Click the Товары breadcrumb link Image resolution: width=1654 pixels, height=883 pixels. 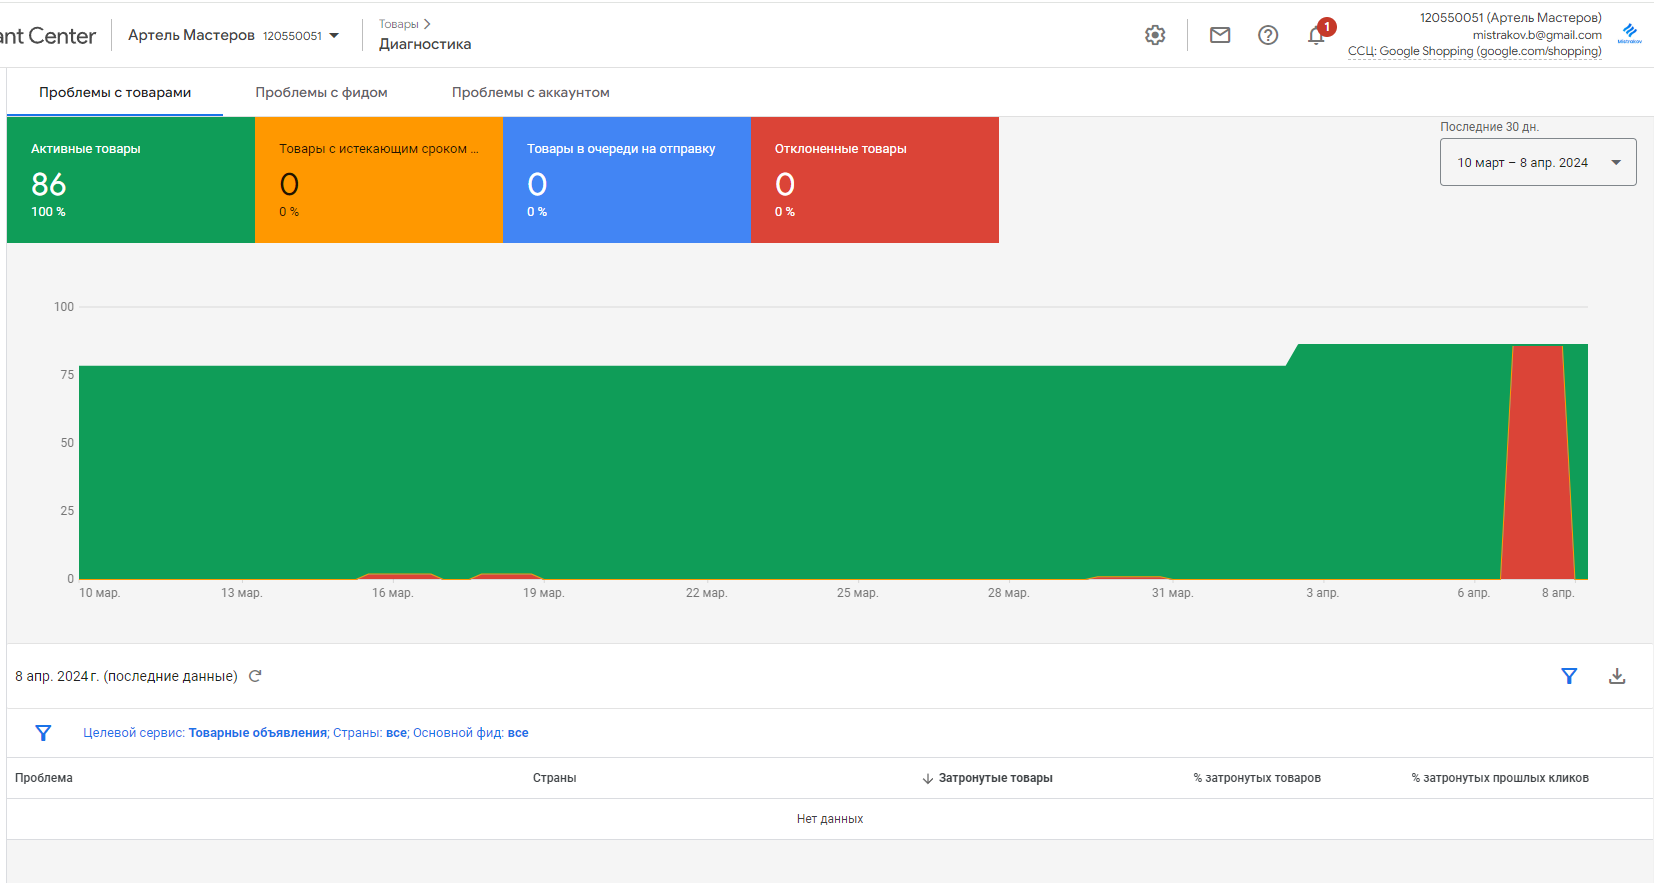[x=398, y=24]
